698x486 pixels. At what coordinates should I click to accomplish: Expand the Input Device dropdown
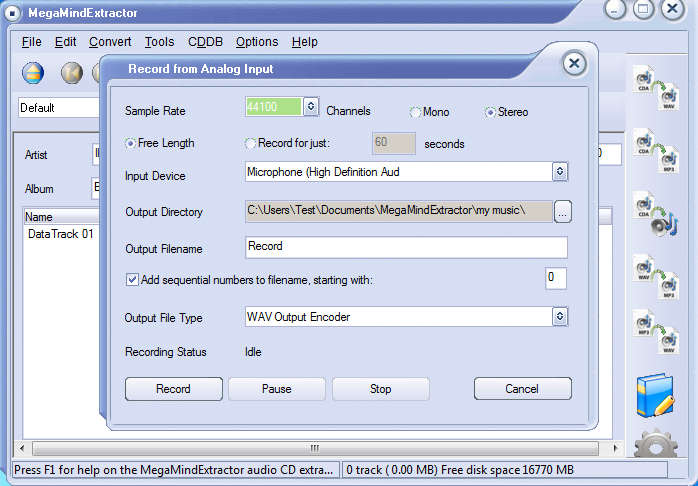(560, 171)
